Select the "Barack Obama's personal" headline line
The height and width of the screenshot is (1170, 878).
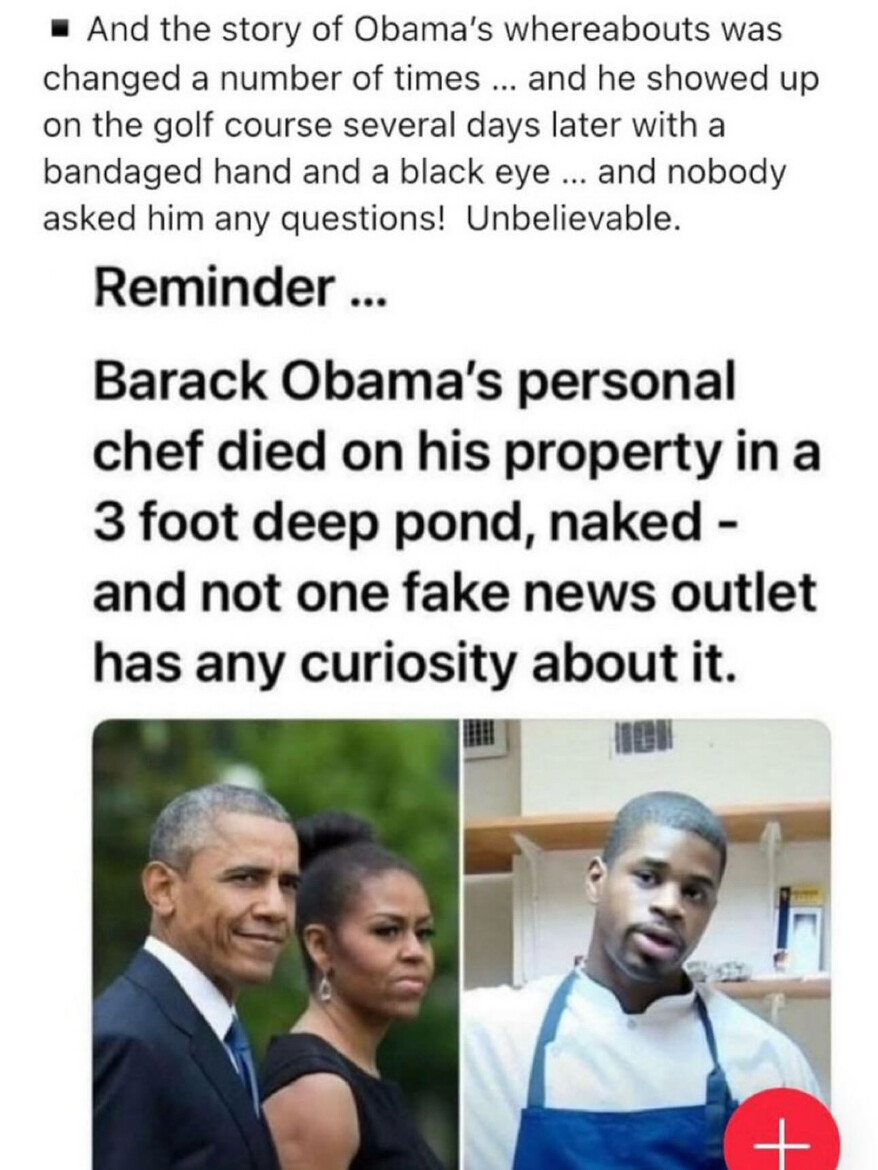414,381
